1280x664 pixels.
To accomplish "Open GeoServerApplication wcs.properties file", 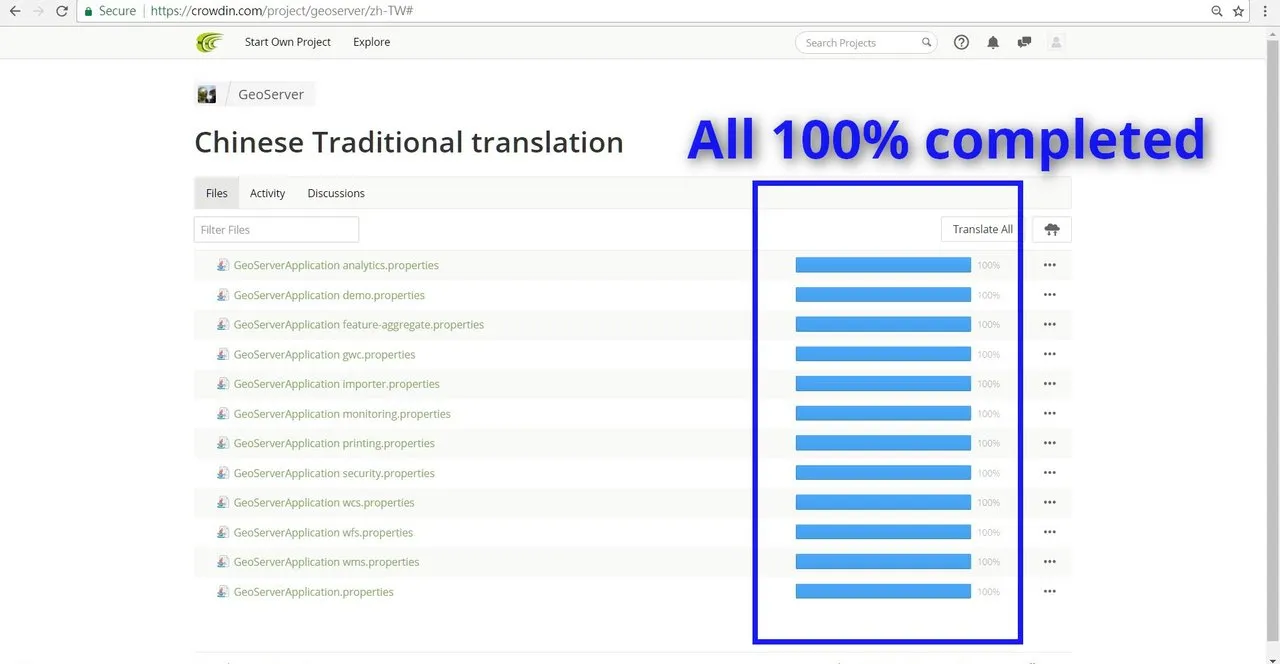I will click(324, 502).
